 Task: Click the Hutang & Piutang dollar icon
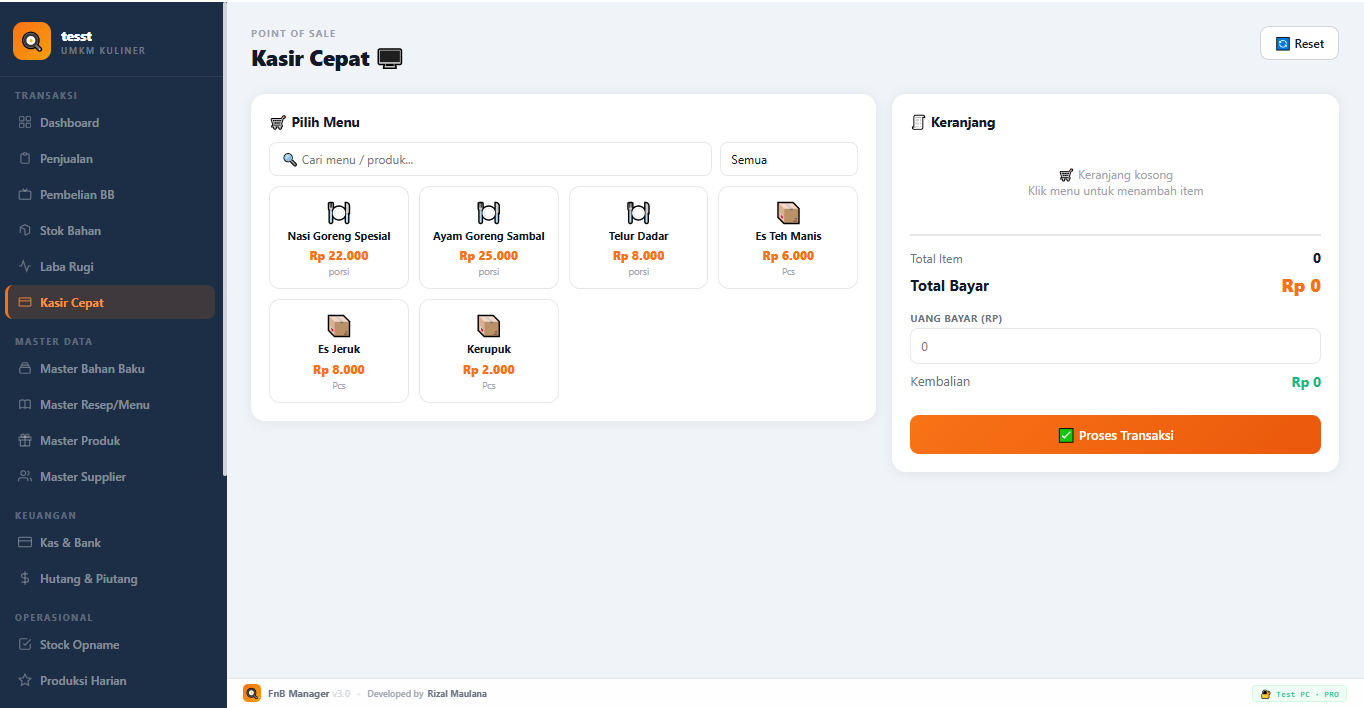coord(26,578)
